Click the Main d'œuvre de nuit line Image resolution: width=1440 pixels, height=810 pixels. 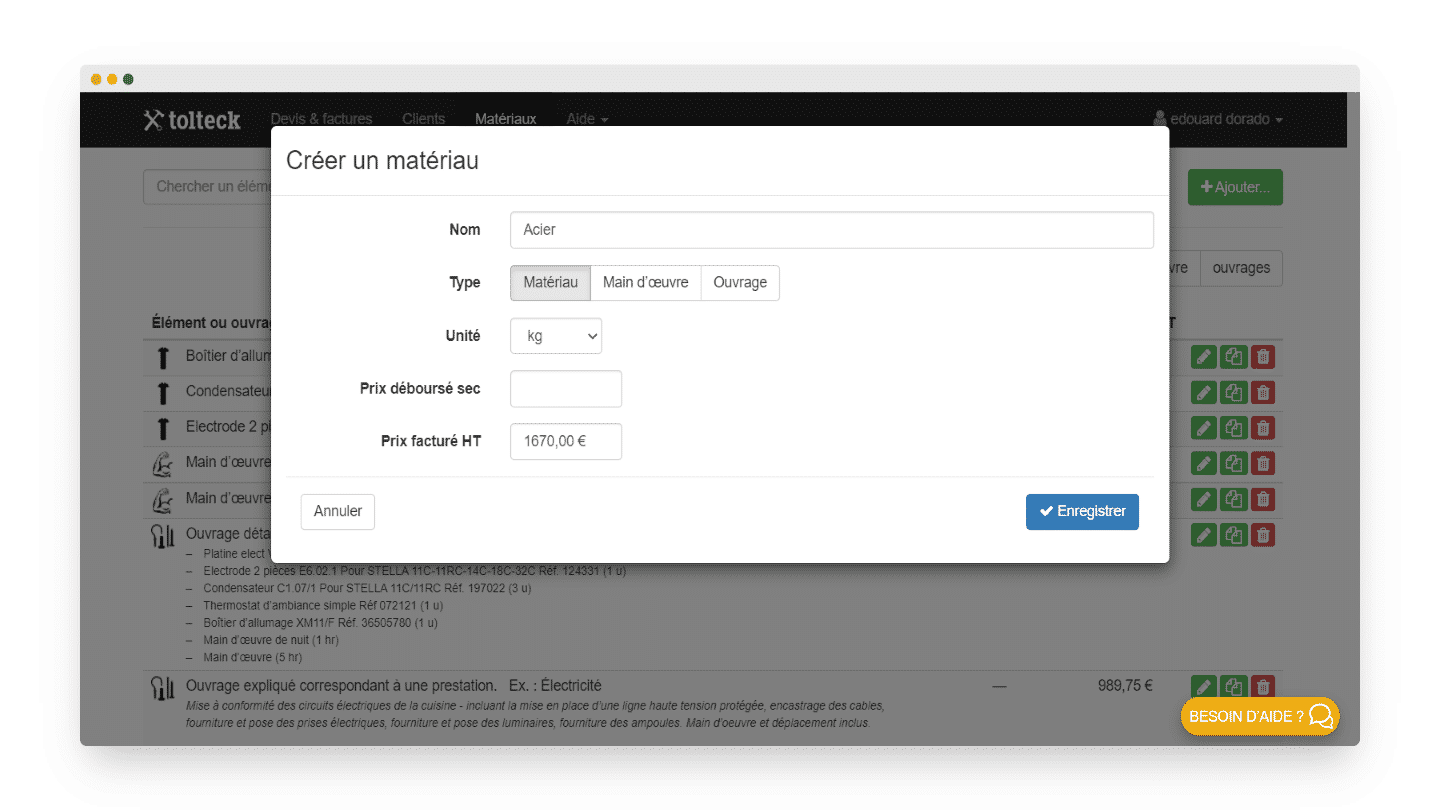pos(271,640)
